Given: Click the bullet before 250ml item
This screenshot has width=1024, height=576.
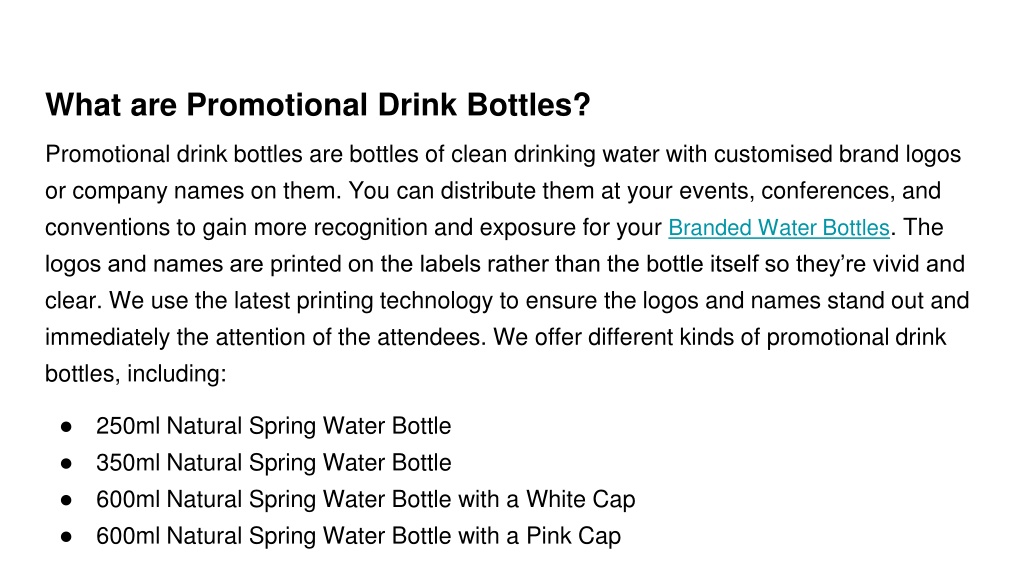Looking at the screenshot, I should (x=66, y=427).
